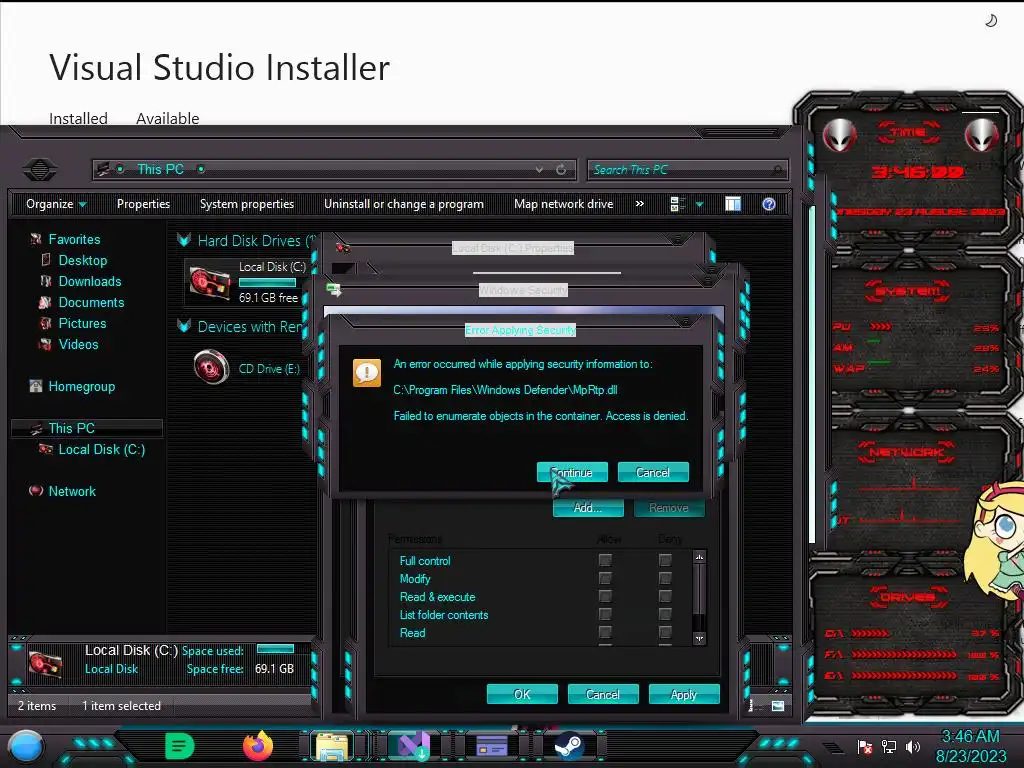Screen dimensions: 1024x768
Task: Click the Apply button
Action: (x=684, y=694)
